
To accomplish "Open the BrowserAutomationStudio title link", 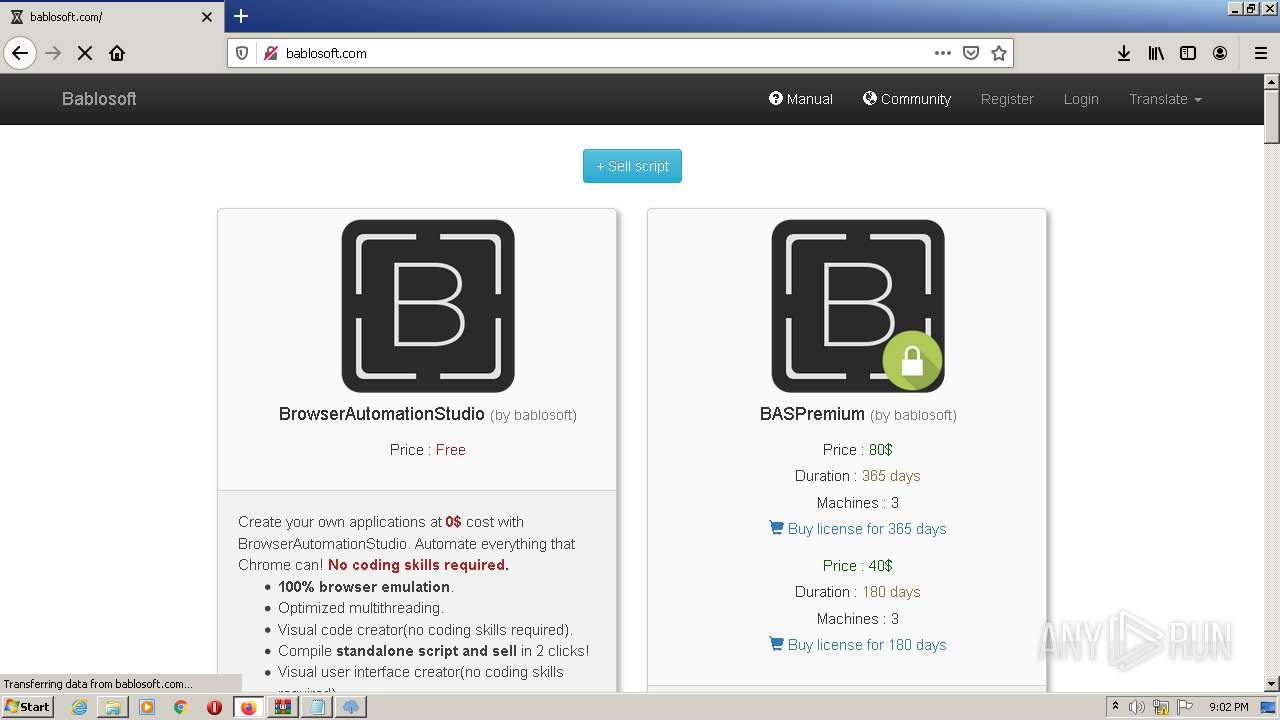I will pyautogui.click(x=381, y=414).
